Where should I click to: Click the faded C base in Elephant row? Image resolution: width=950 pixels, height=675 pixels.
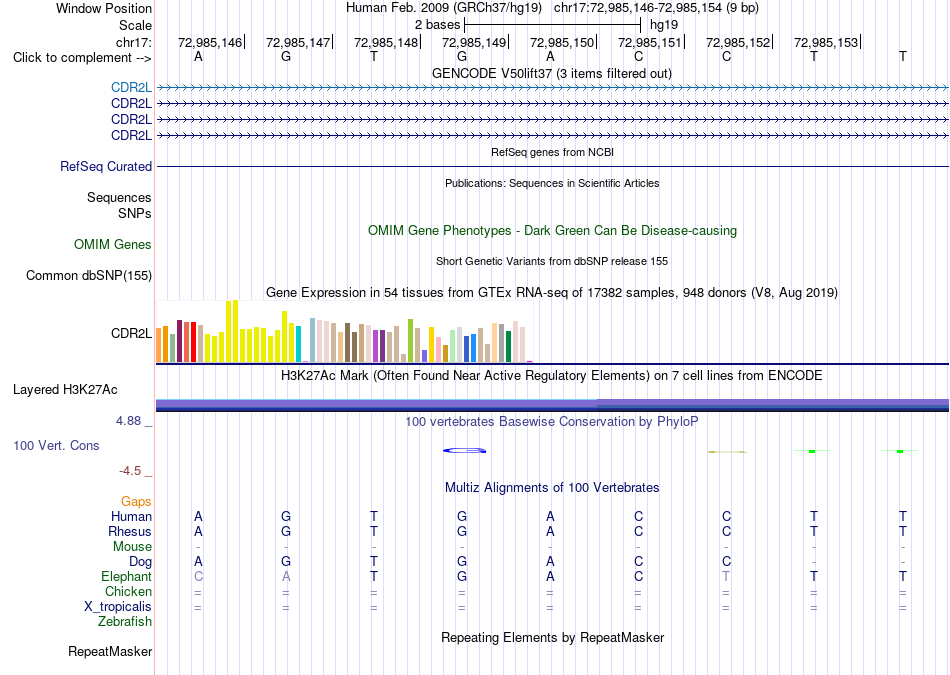point(198,577)
